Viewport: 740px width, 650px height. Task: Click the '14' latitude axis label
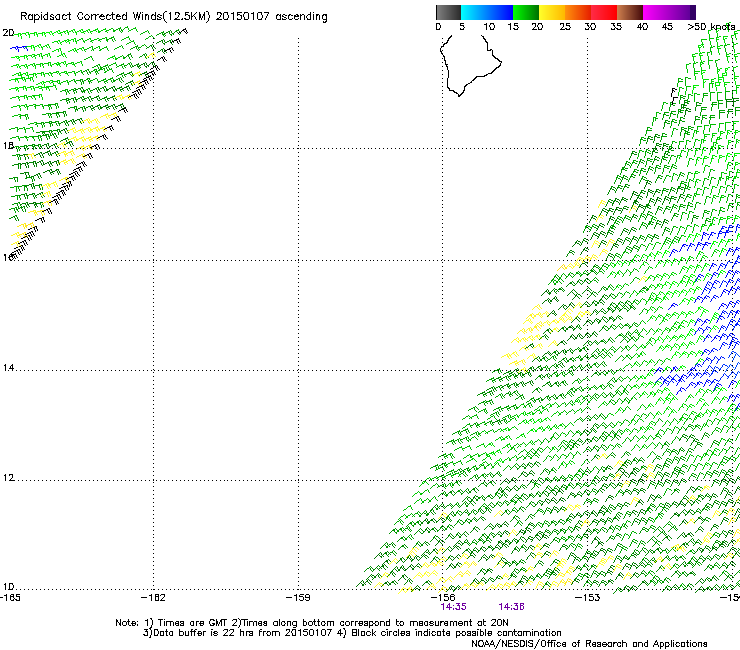pos(8,368)
